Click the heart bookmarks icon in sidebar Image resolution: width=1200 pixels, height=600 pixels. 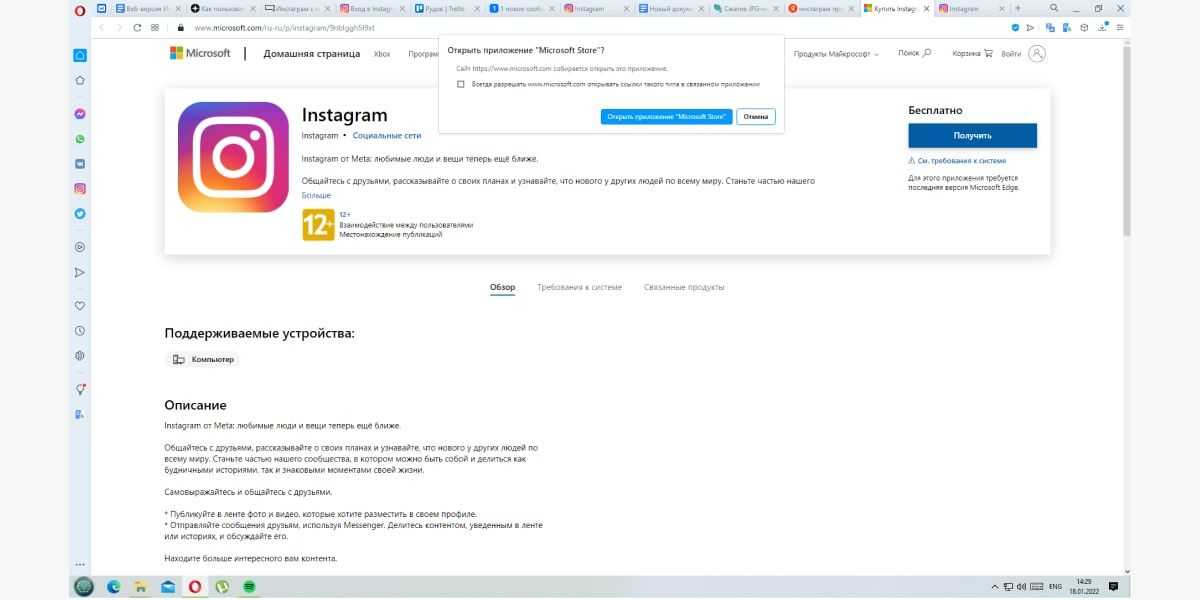[80, 305]
